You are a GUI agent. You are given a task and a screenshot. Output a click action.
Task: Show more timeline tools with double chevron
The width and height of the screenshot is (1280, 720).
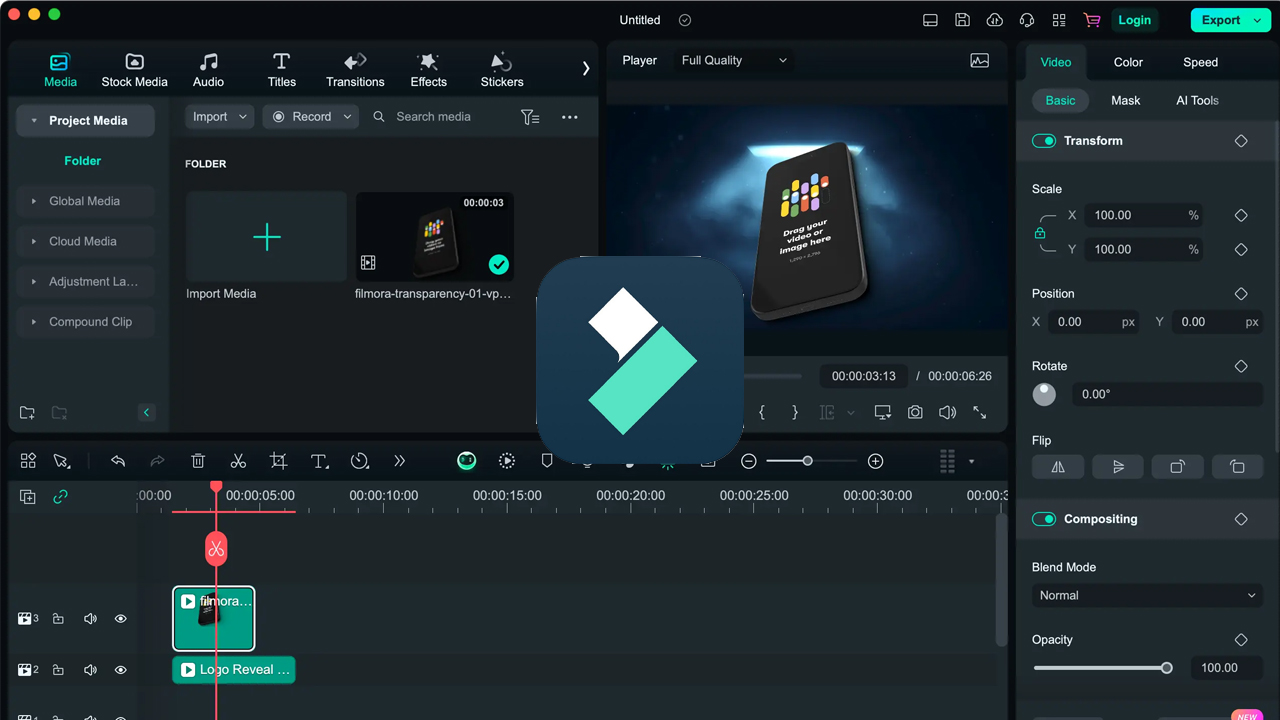click(x=400, y=461)
